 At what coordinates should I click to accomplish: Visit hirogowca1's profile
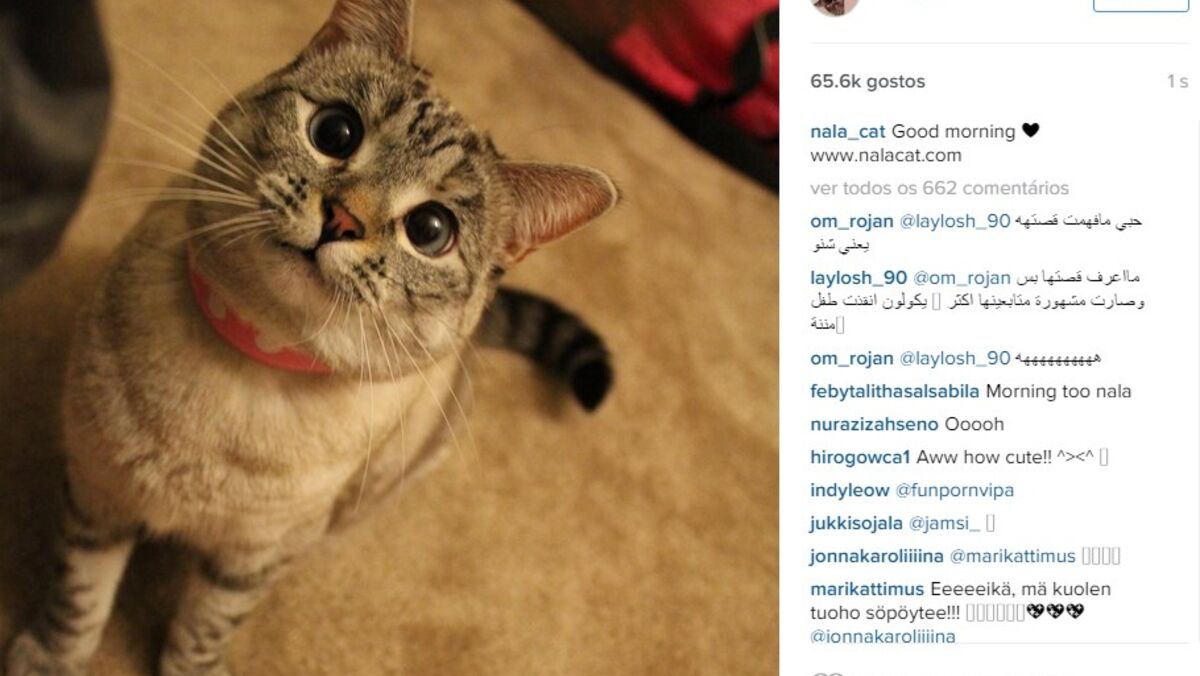[860, 458]
